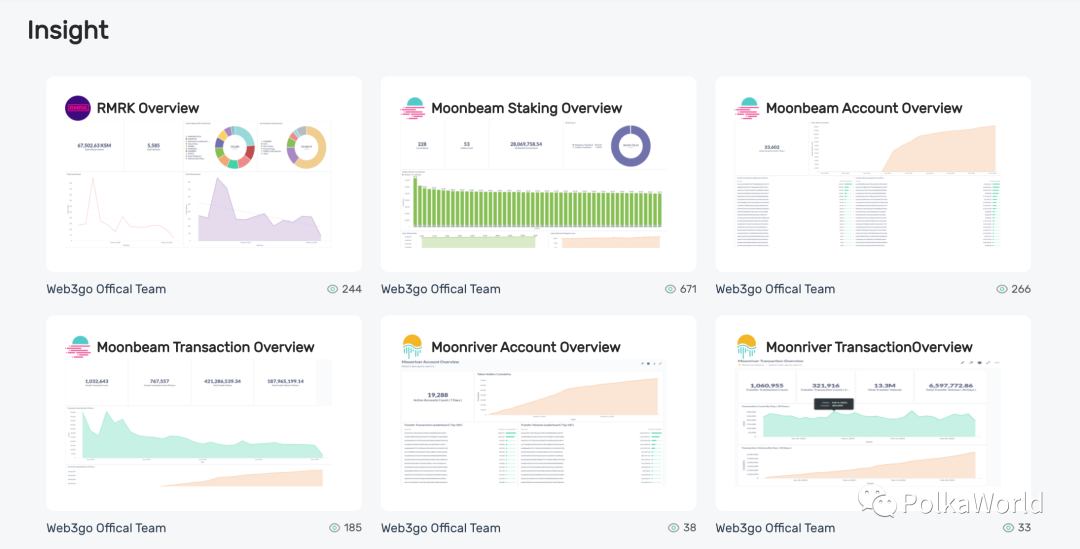Click the RMRK logo icon
The width and height of the screenshot is (1080, 549).
(x=78, y=108)
